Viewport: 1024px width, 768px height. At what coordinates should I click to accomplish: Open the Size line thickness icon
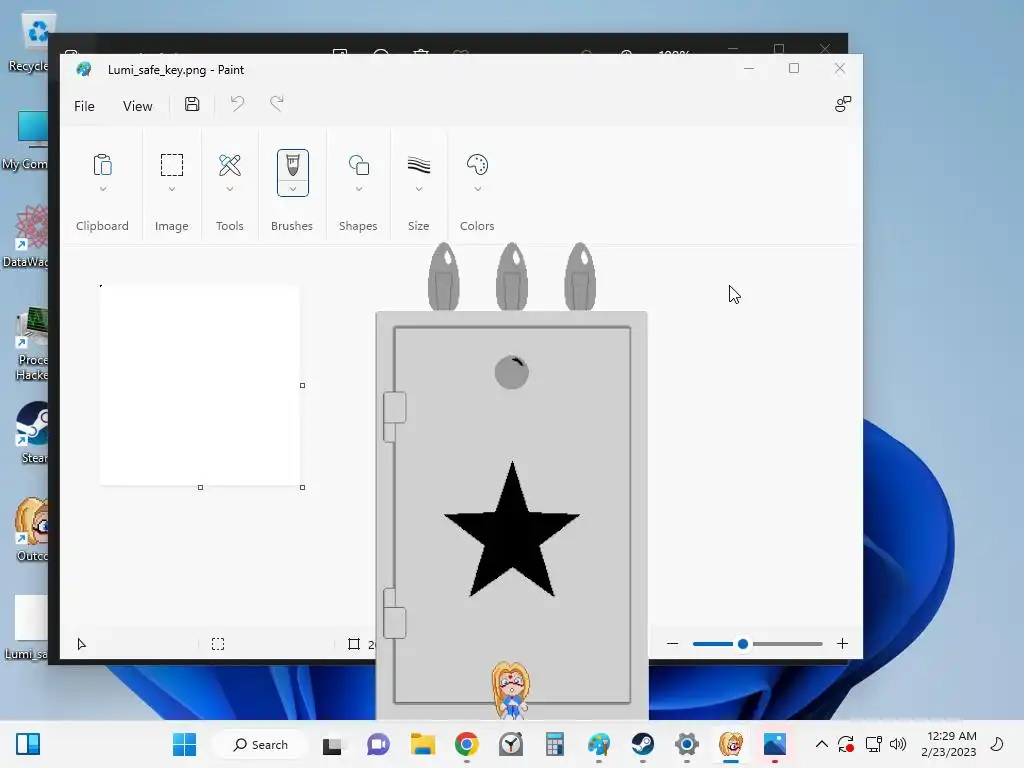(419, 165)
